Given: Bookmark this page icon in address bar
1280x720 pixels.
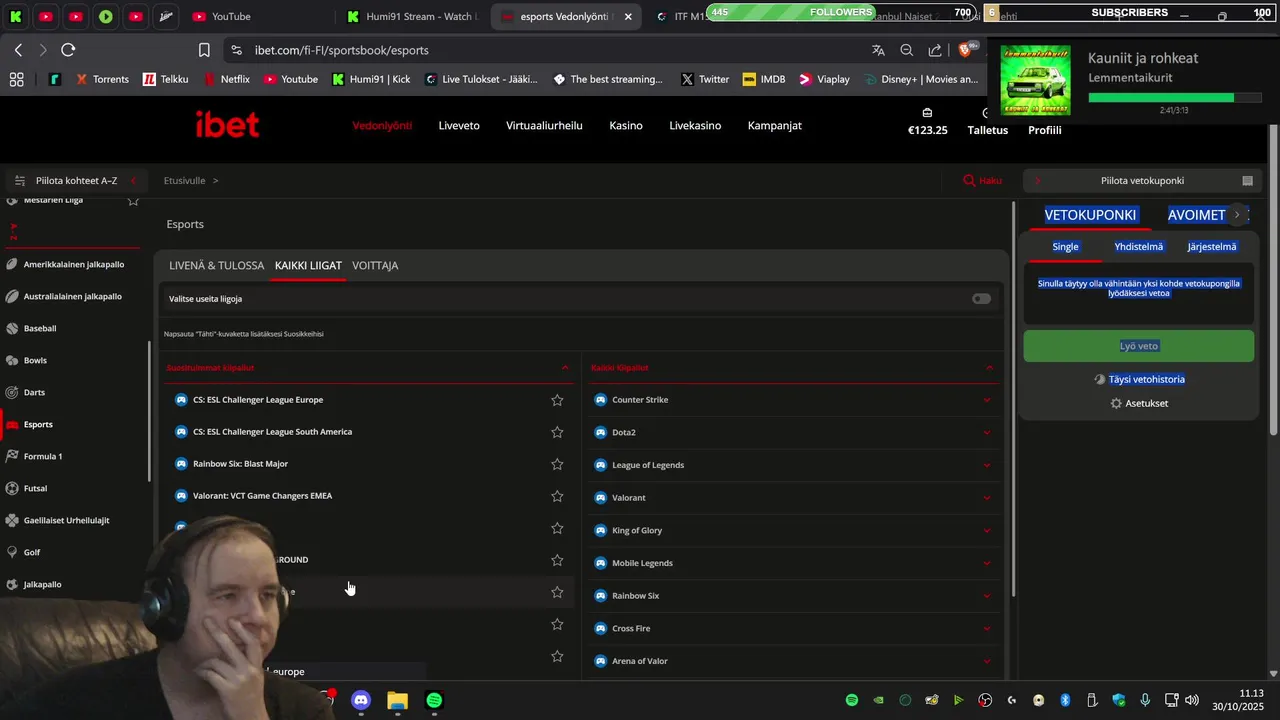Looking at the screenshot, I should pos(204,50).
